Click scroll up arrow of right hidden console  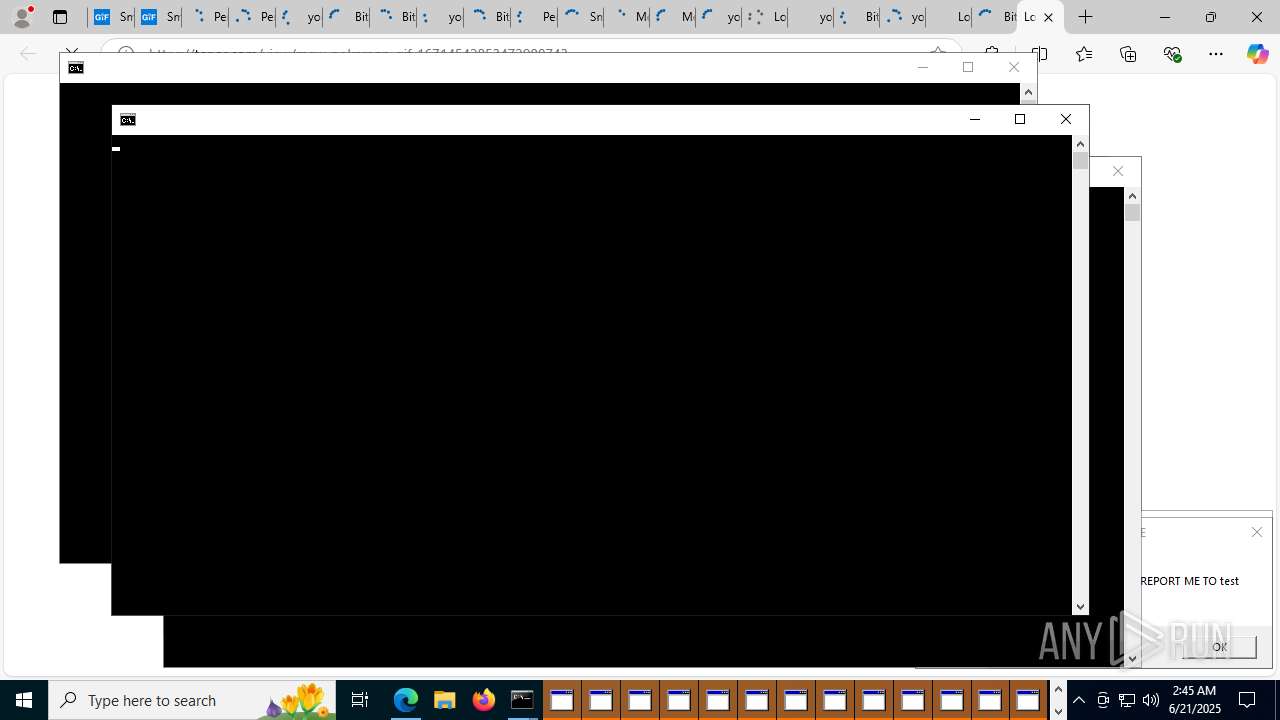click(1132, 196)
